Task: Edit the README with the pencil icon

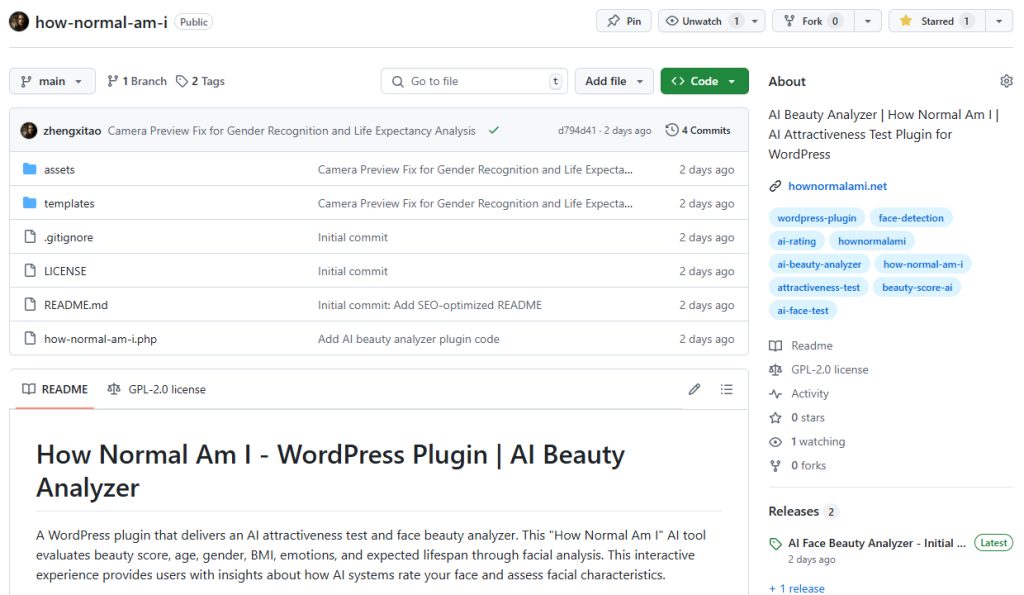Action: click(694, 389)
